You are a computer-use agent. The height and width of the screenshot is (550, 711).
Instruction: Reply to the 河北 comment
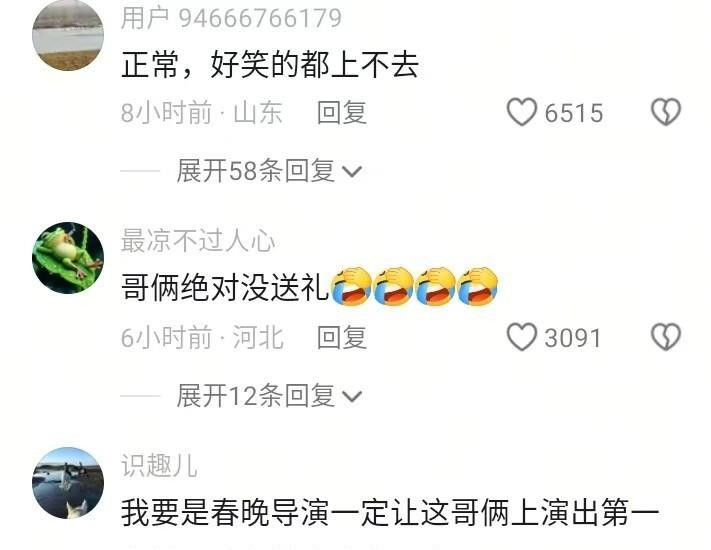pyautogui.click(x=342, y=337)
